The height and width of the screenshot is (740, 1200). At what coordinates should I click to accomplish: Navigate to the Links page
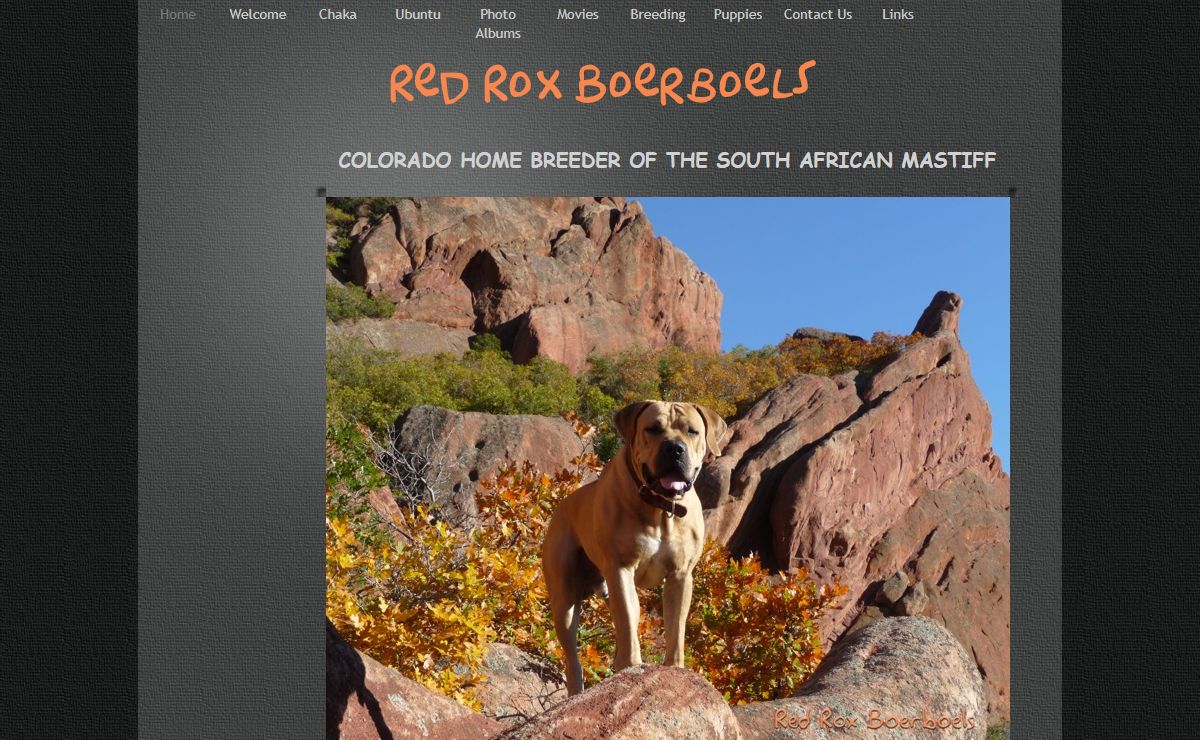[898, 14]
